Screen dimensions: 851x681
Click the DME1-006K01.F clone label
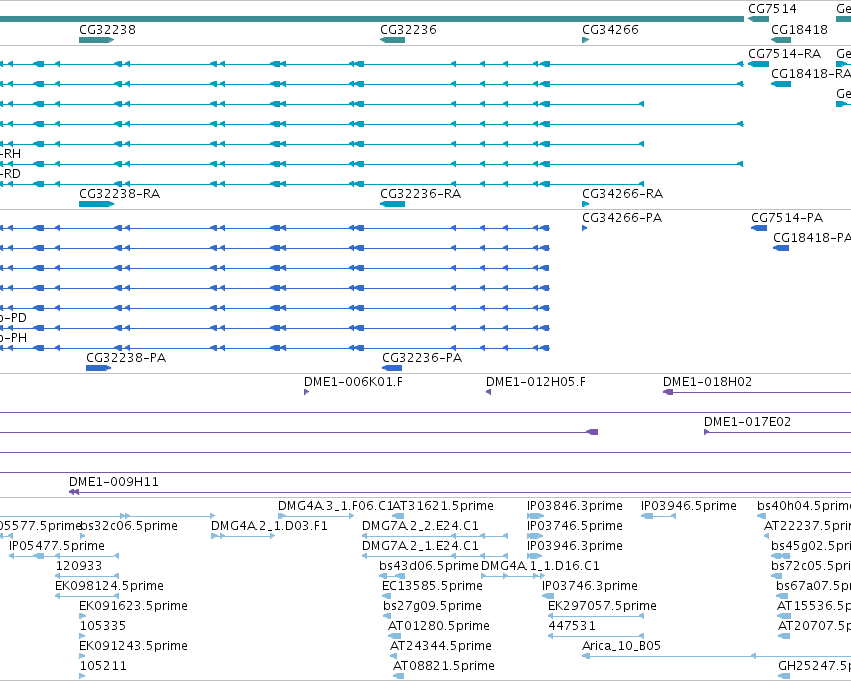(x=353, y=381)
